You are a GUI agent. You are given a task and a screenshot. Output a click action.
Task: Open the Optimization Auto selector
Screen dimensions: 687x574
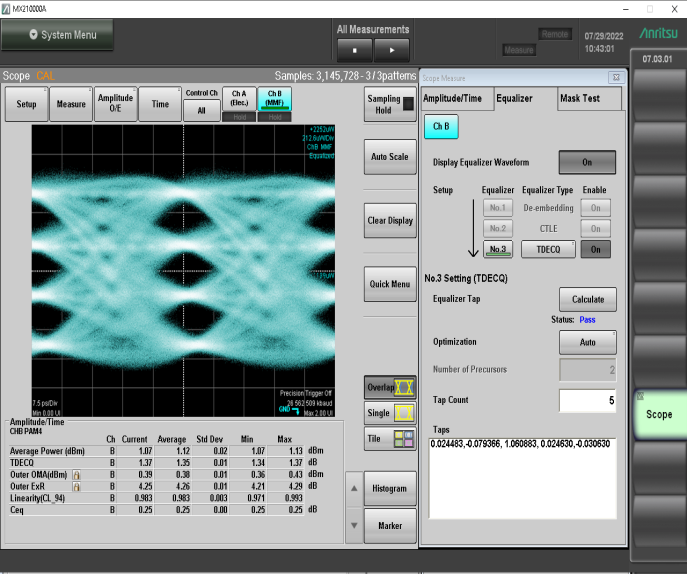point(587,342)
